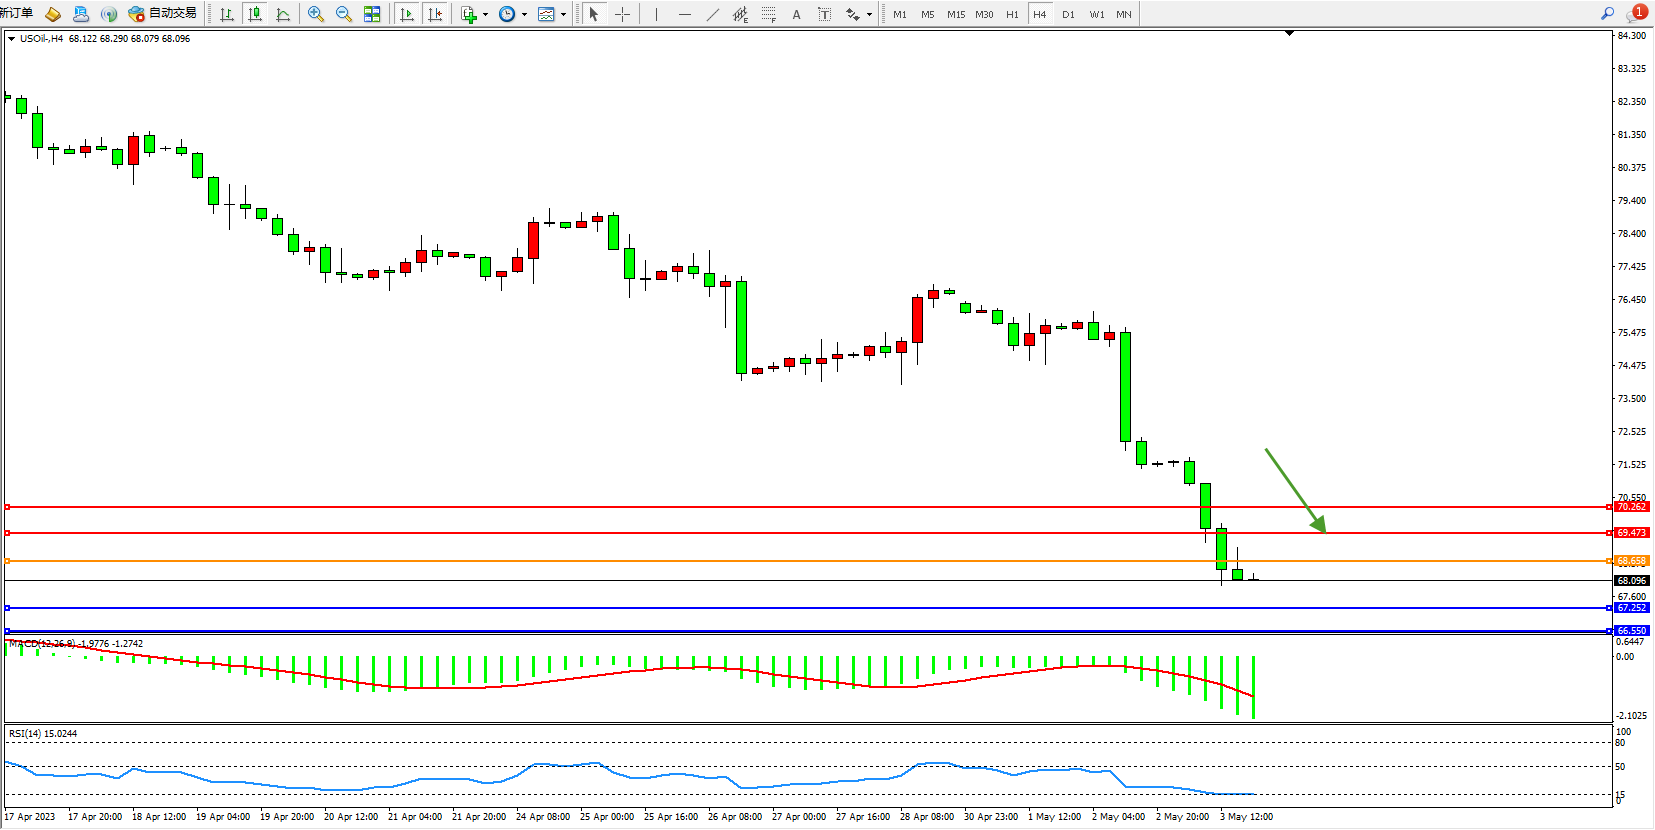Viewport: 1655px width, 830px height.
Task: Expand the chart templates dropdown arrow
Action: (x=563, y=14)
